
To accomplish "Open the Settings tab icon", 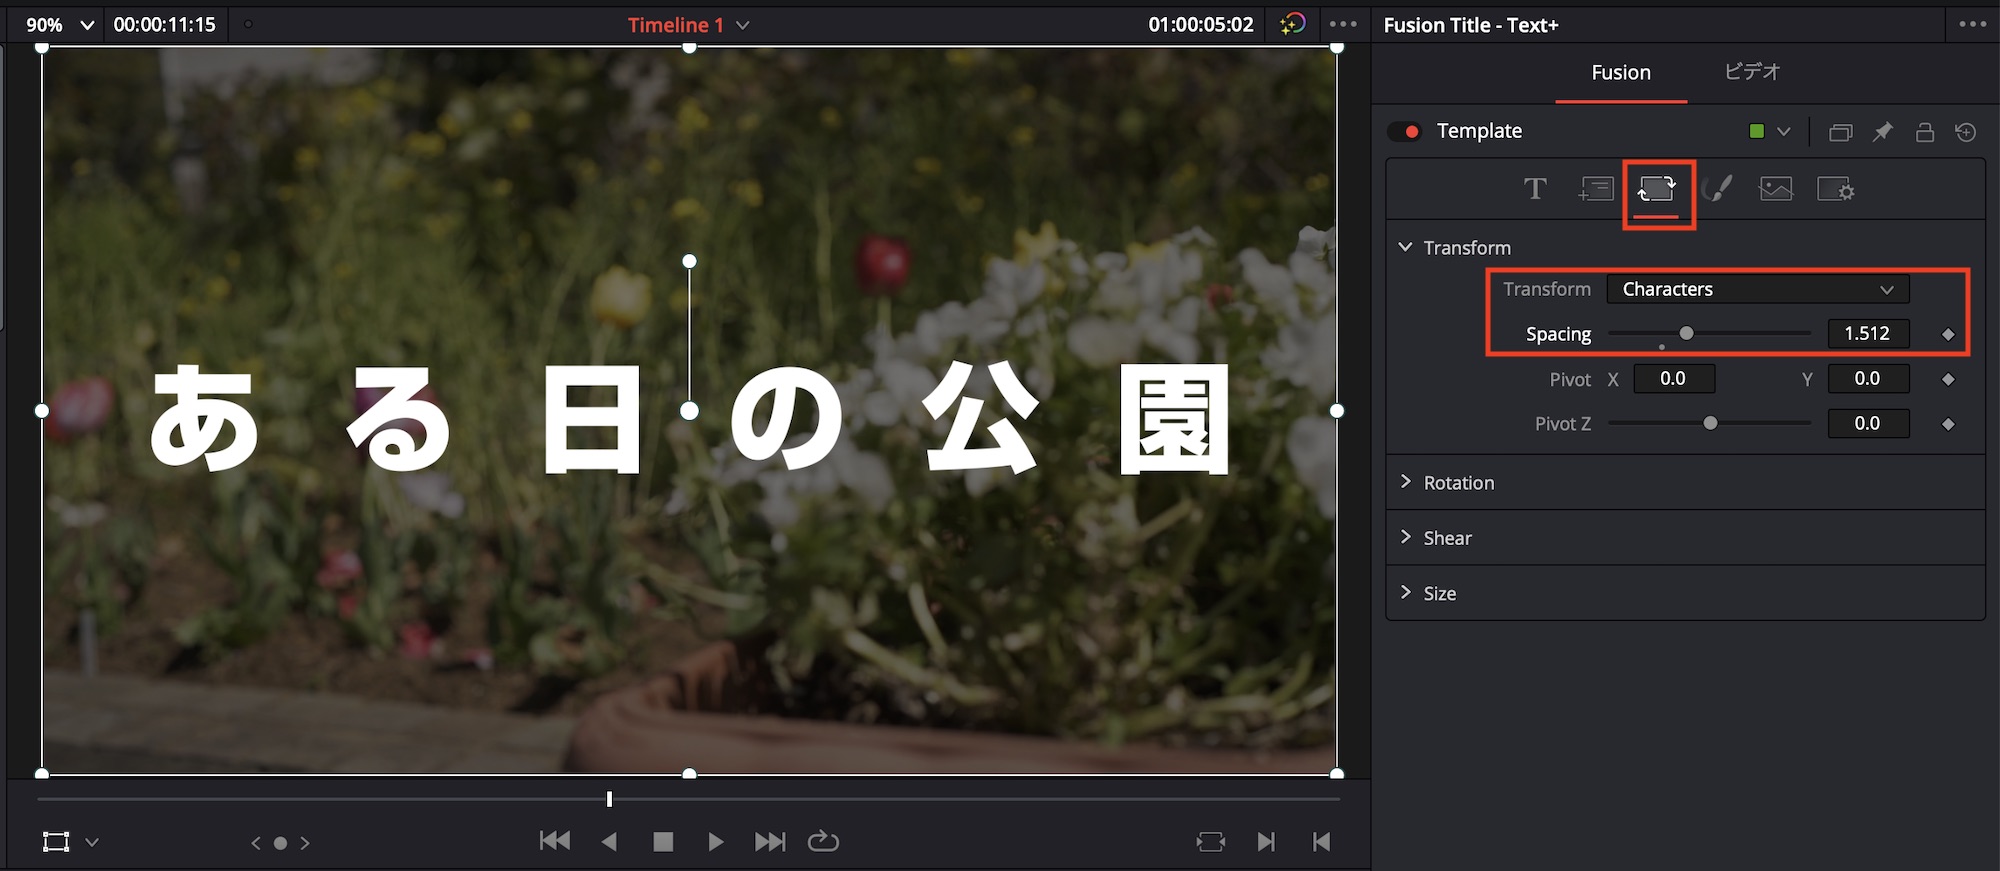I will tap(1836, 189).
